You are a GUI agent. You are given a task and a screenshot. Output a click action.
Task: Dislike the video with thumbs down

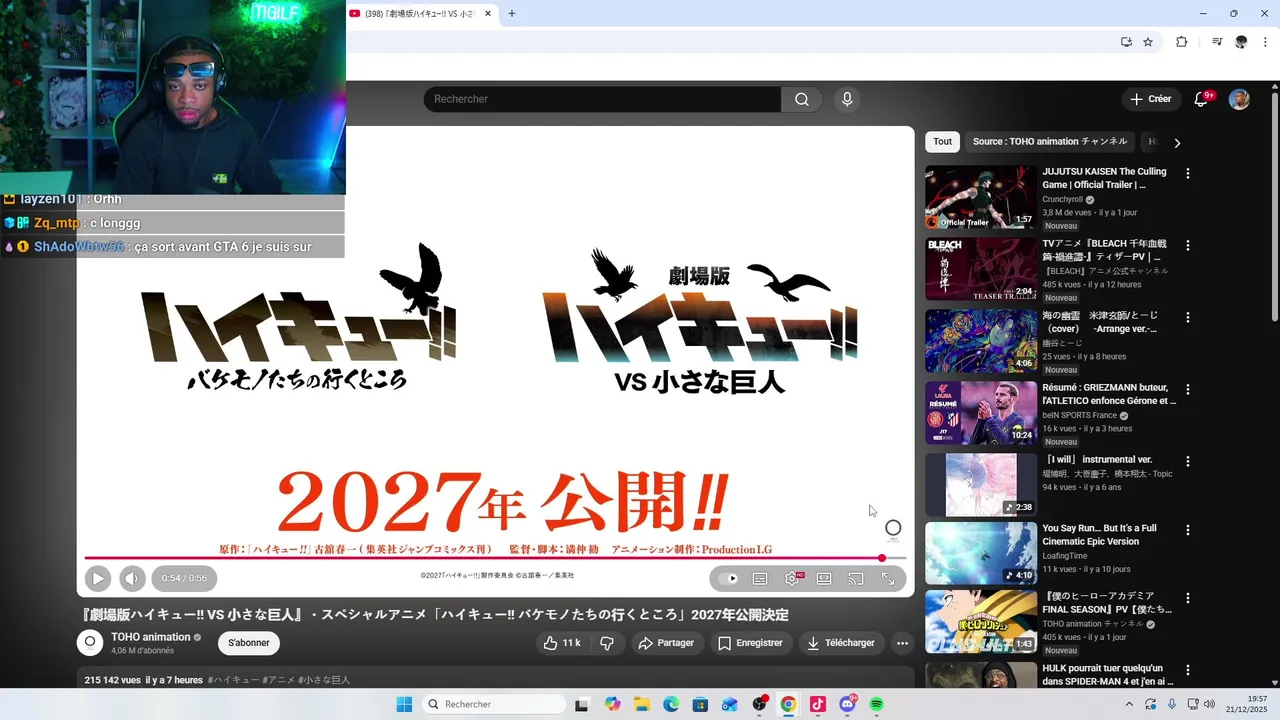click(x=606, y=643)
